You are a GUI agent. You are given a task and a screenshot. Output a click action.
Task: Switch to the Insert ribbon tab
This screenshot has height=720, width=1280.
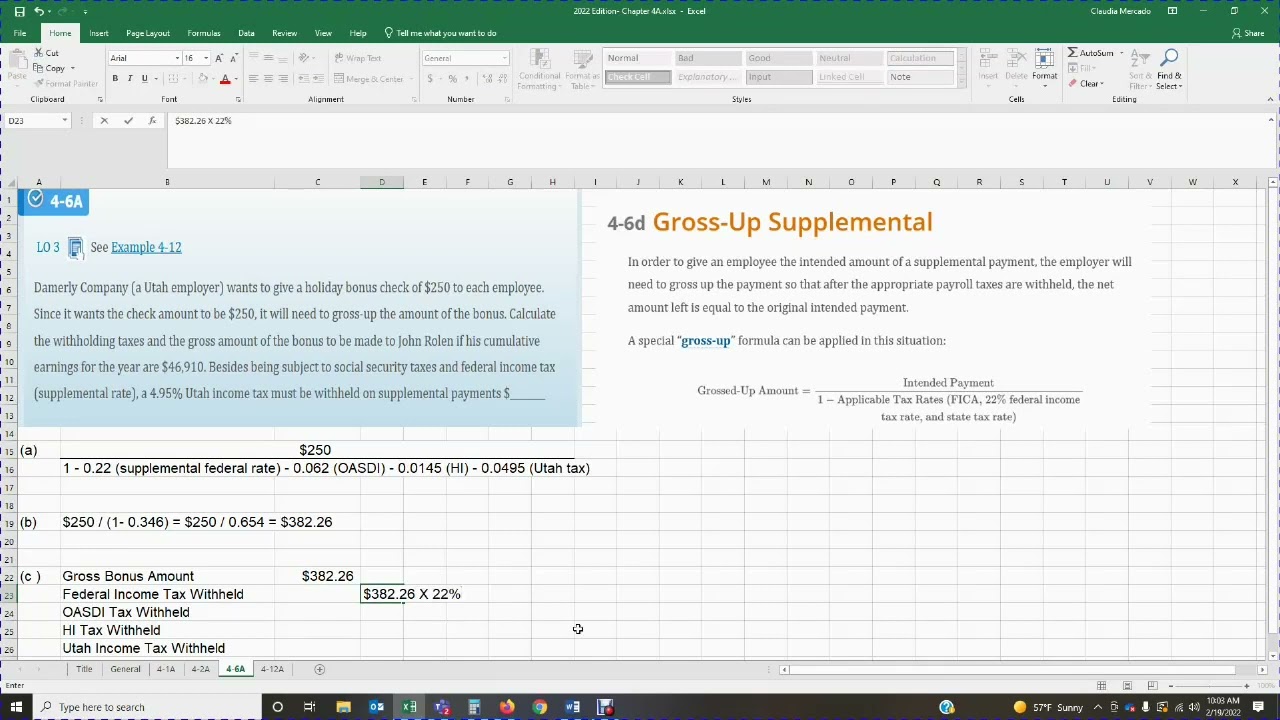[99, 33]
